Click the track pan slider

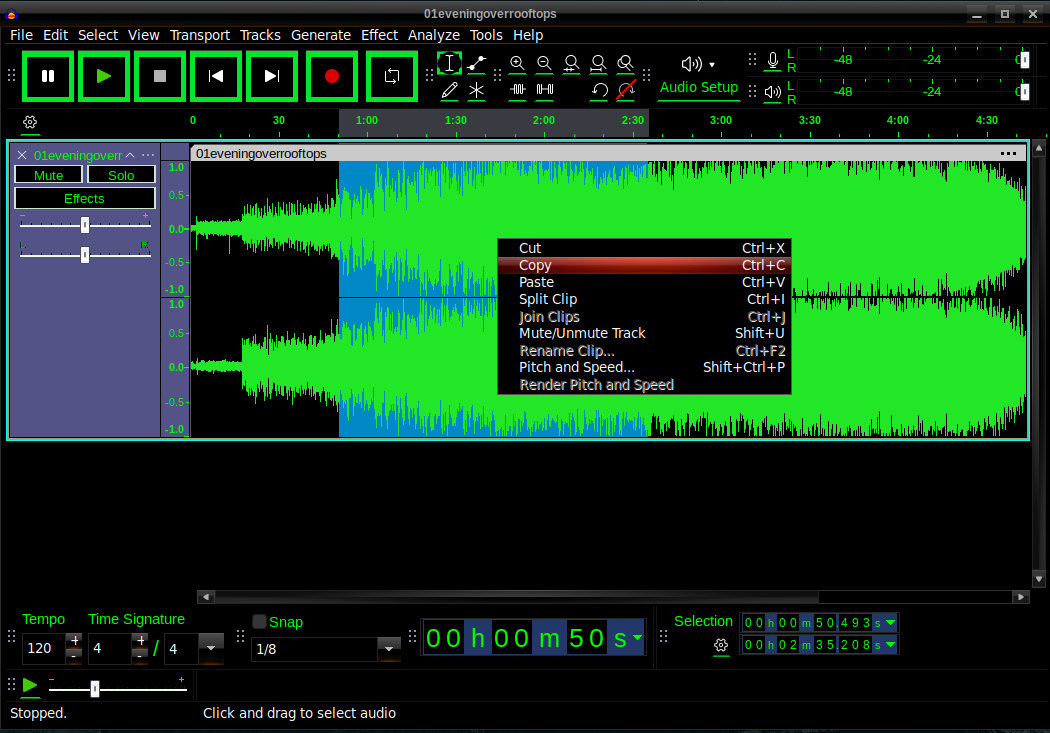(x=85, y=254)
